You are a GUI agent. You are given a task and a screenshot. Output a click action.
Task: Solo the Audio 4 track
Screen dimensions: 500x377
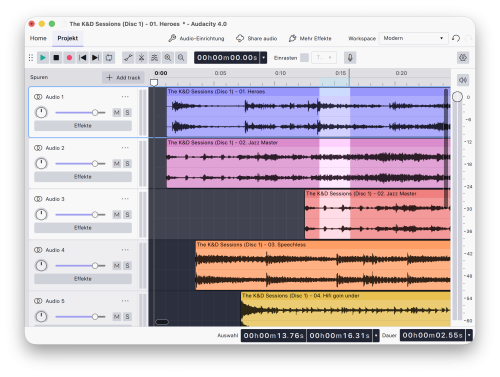127,266
